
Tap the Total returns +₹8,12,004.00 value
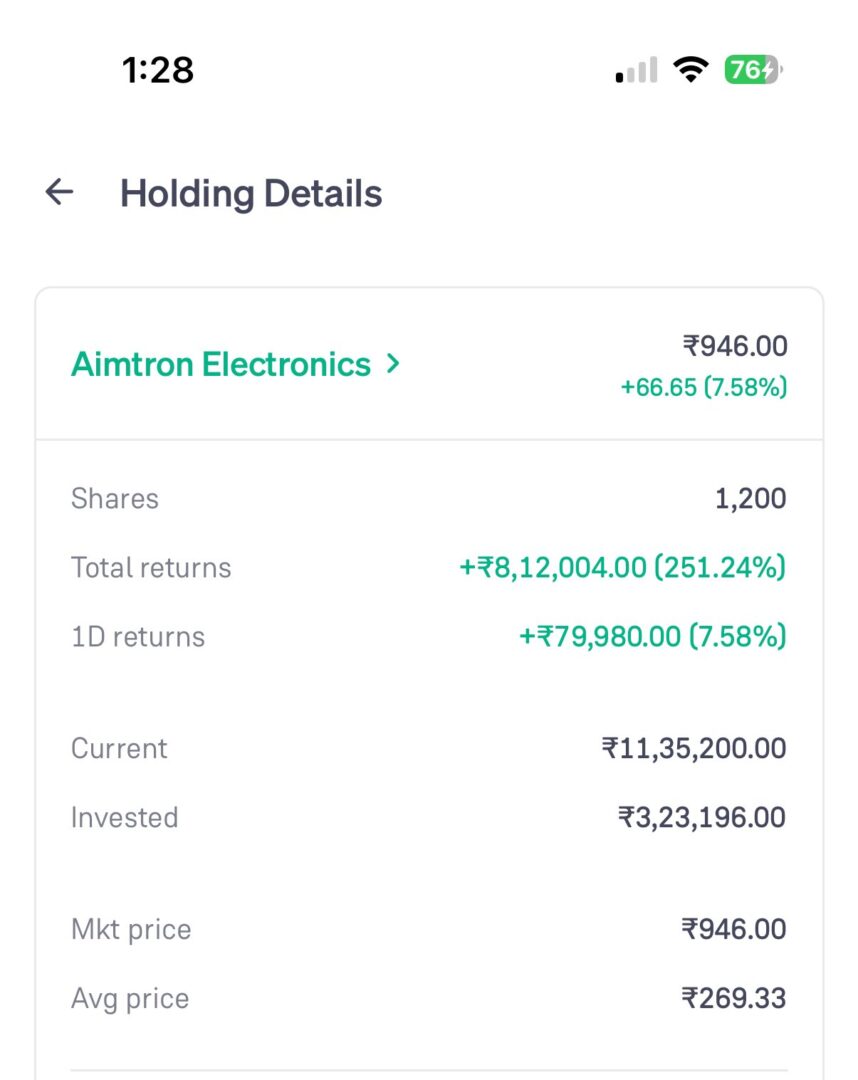[622, 568]
